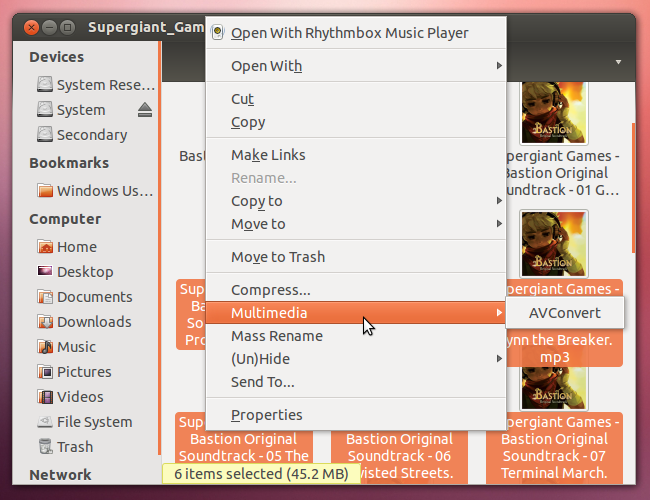Select the 07 Terminal March album thumbnail

pyautogui.click(x=554, y=389)
